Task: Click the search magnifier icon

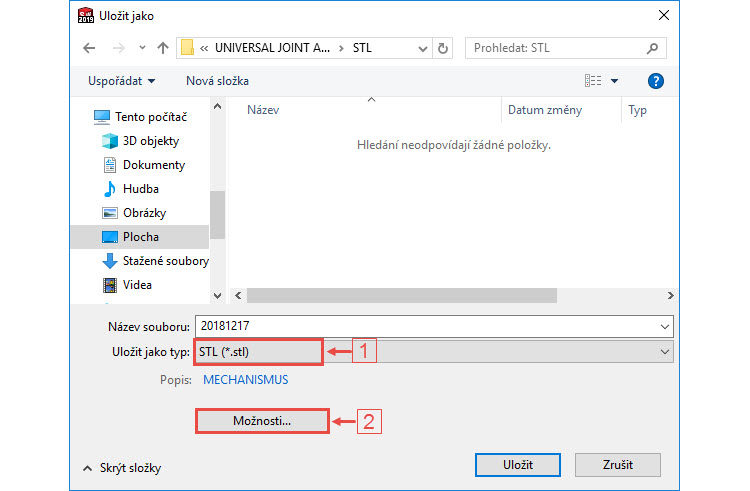Action: 652,48
